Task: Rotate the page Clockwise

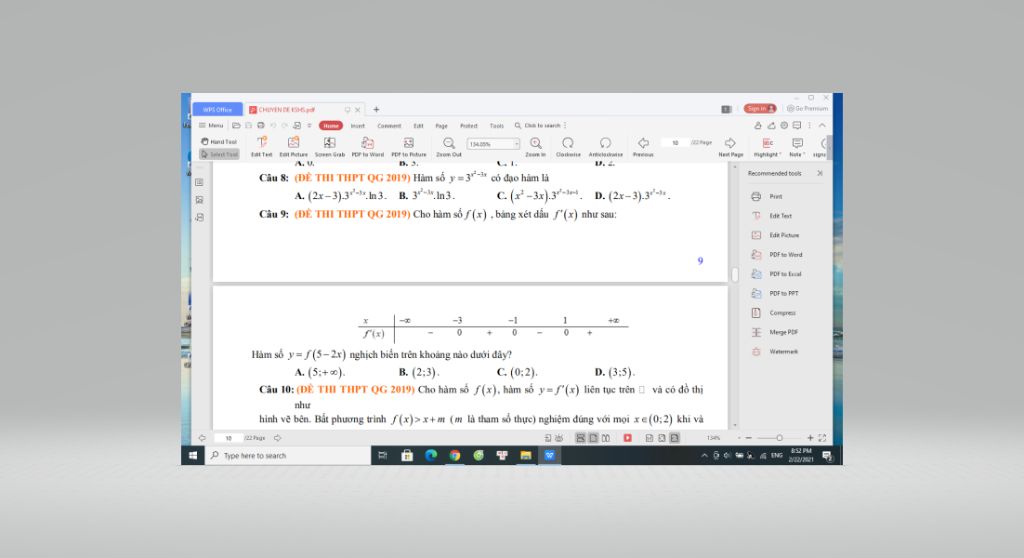Action: pos(568,147)
